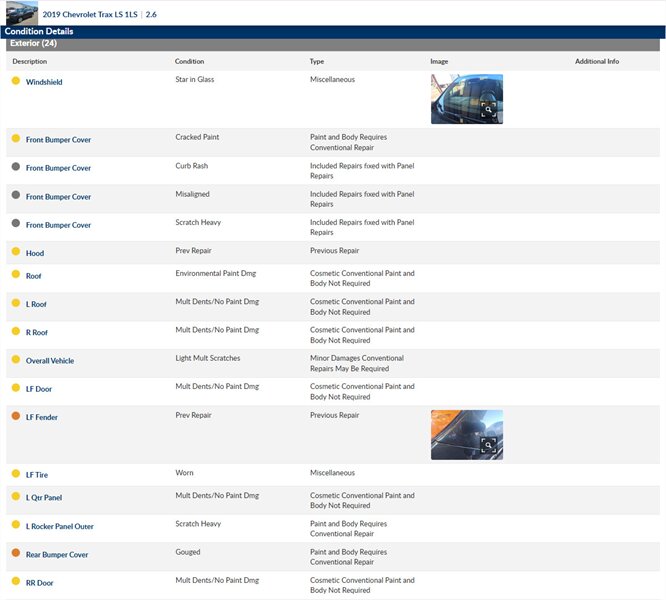The image size is (666, 600).
Task: Click the orange status dot beside LF Fender
Action: [16, 416]
